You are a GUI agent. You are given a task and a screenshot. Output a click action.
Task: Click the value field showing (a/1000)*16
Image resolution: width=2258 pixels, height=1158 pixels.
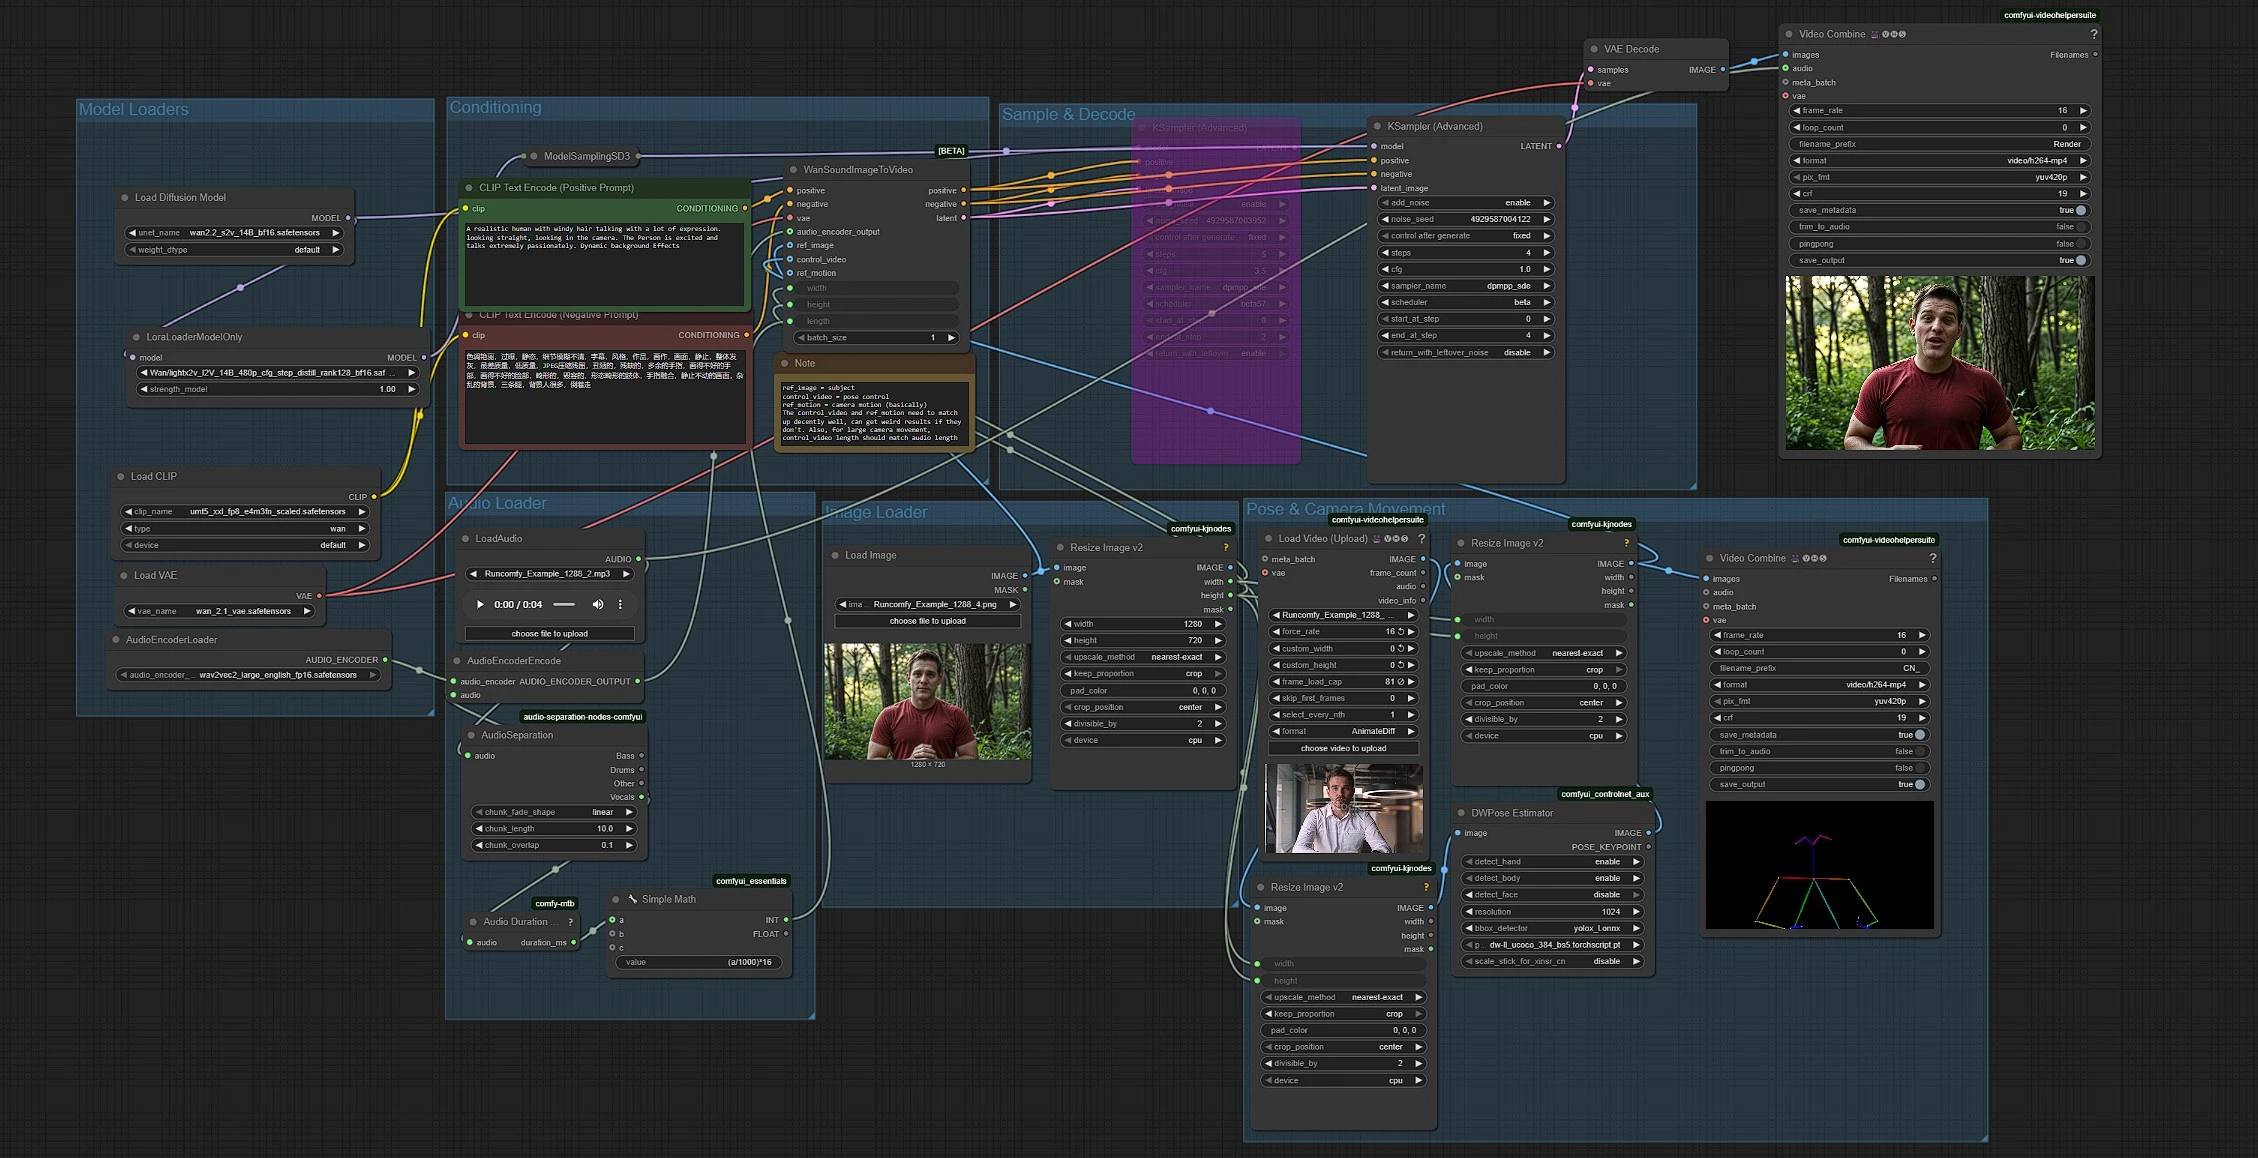(x=698, y=962)
